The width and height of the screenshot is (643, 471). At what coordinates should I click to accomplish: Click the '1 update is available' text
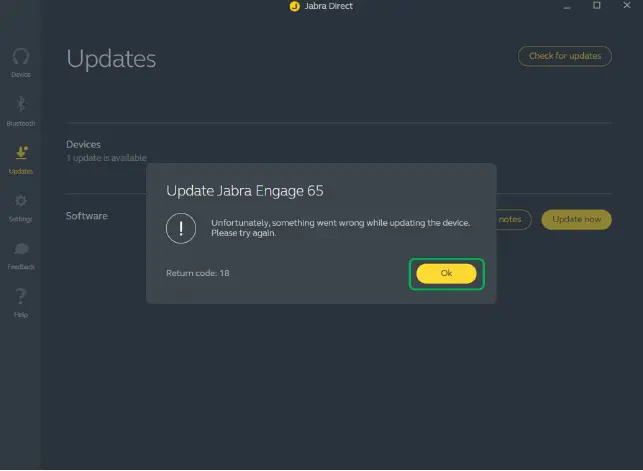[107, 158]
